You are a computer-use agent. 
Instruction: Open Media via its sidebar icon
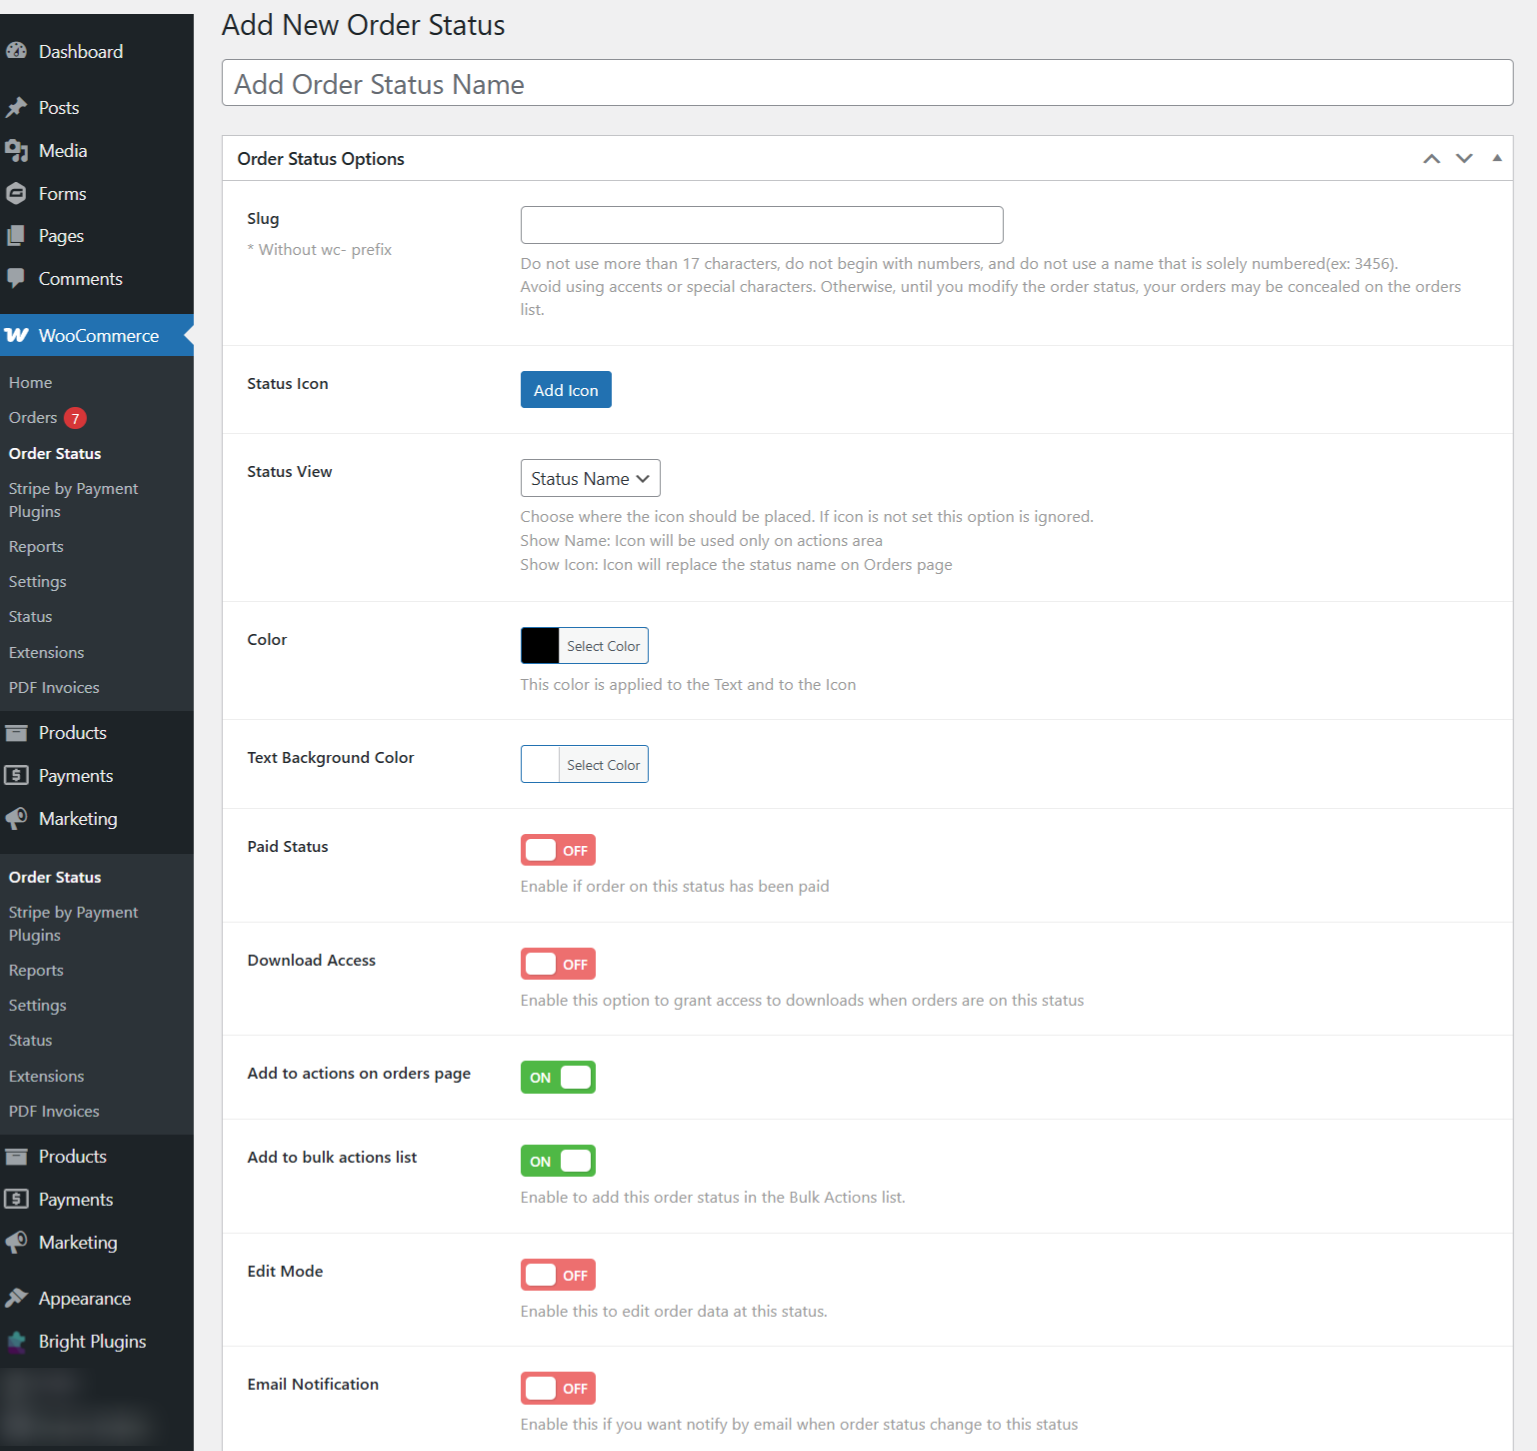tap(16, 151)
